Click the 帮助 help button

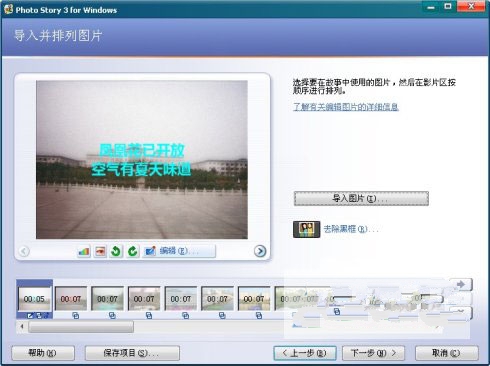[43, 353]
